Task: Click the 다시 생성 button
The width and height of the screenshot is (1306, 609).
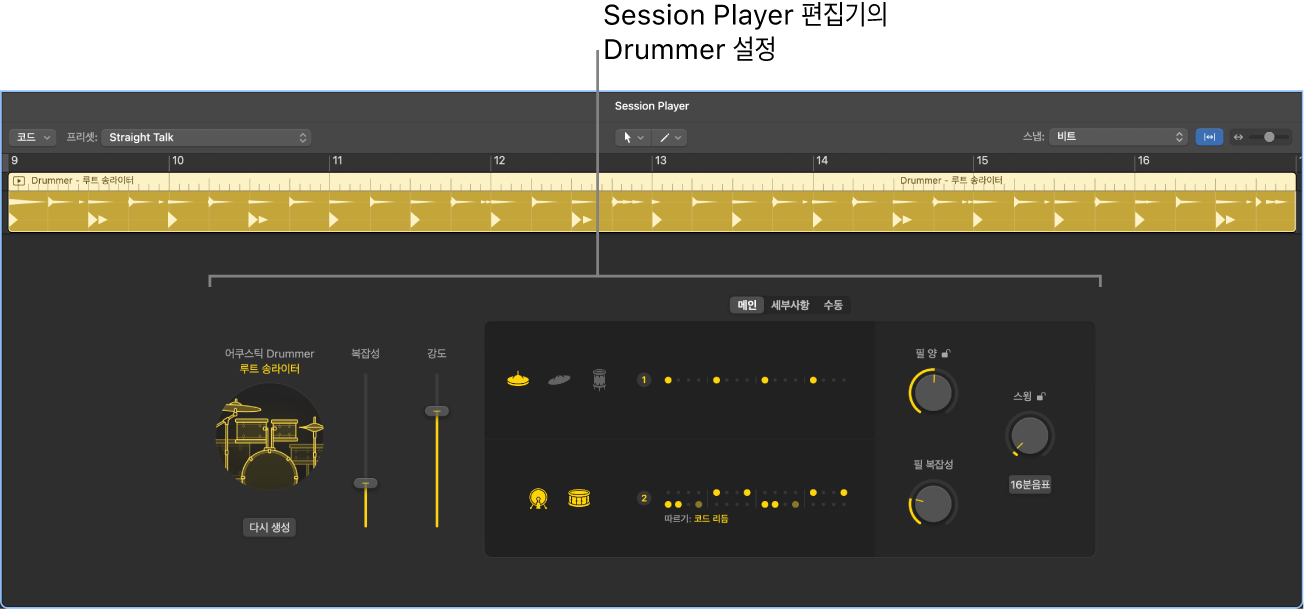Action: (270, 527)
